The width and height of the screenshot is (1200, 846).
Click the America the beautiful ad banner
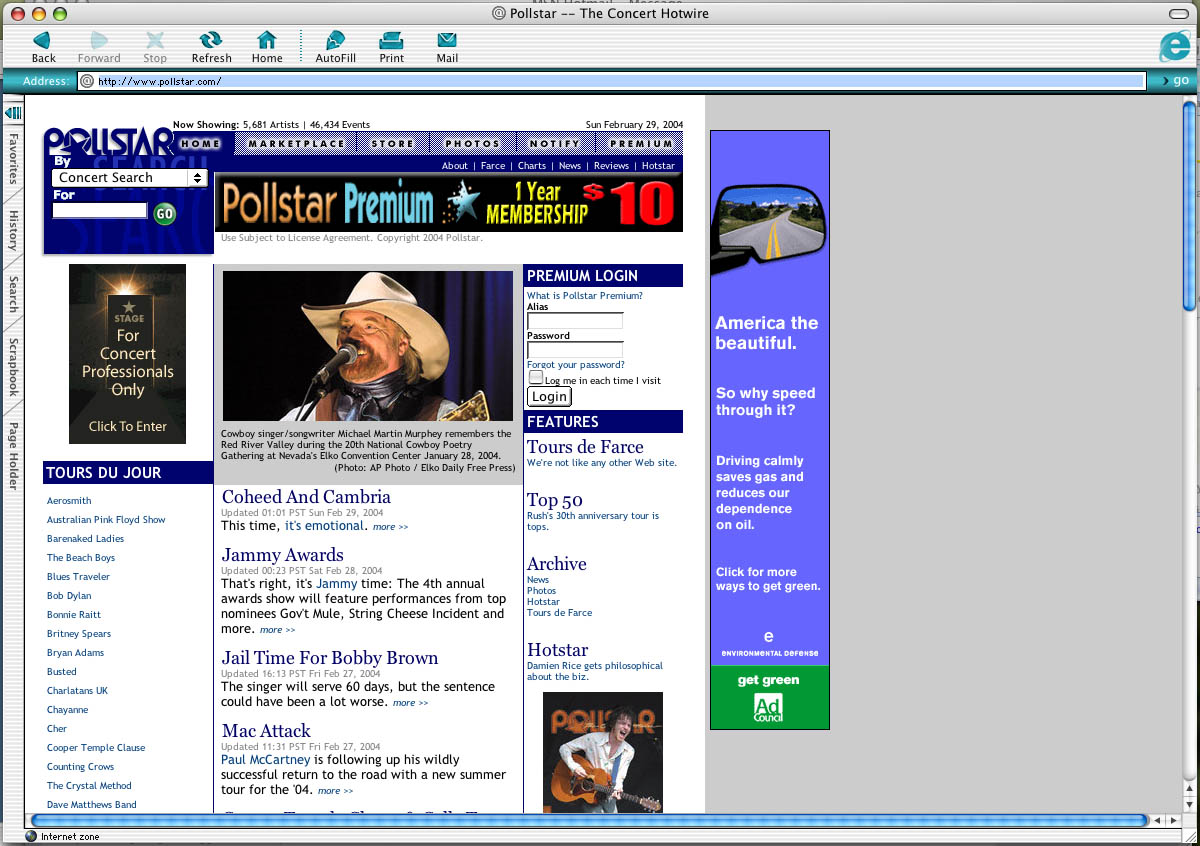tap(769, 429)
